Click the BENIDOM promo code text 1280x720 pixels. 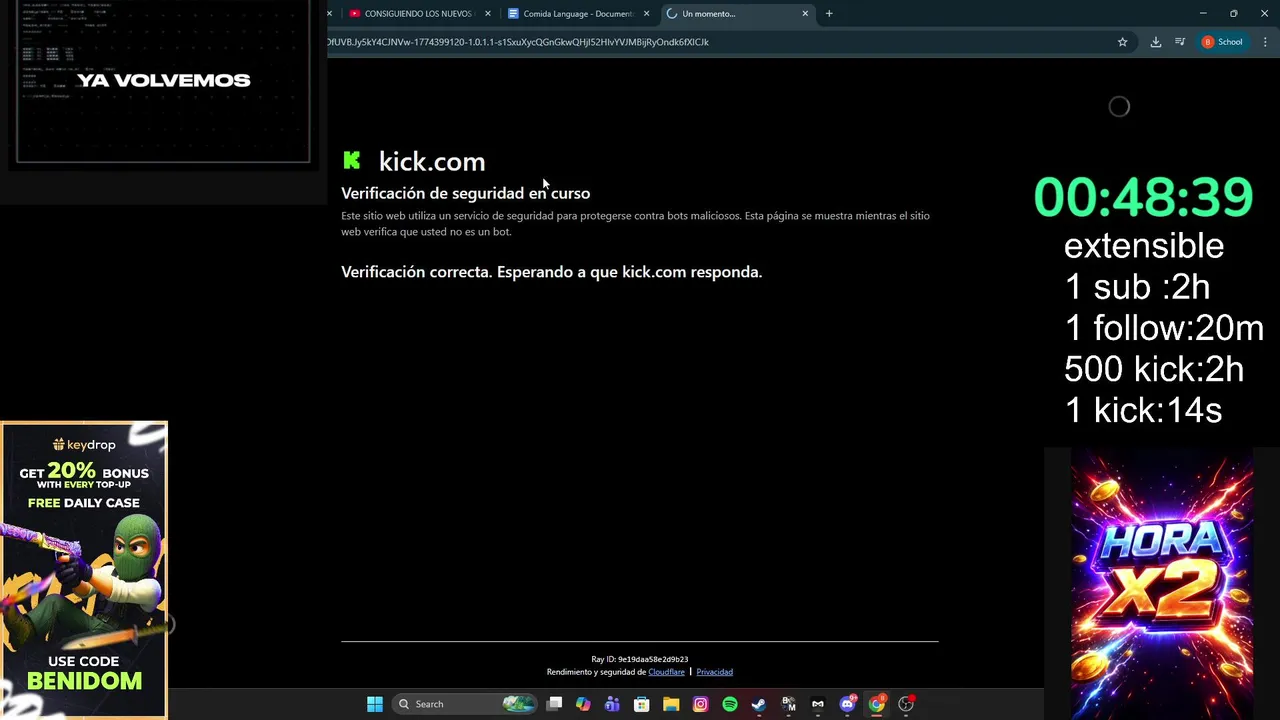tap(84, 681)
